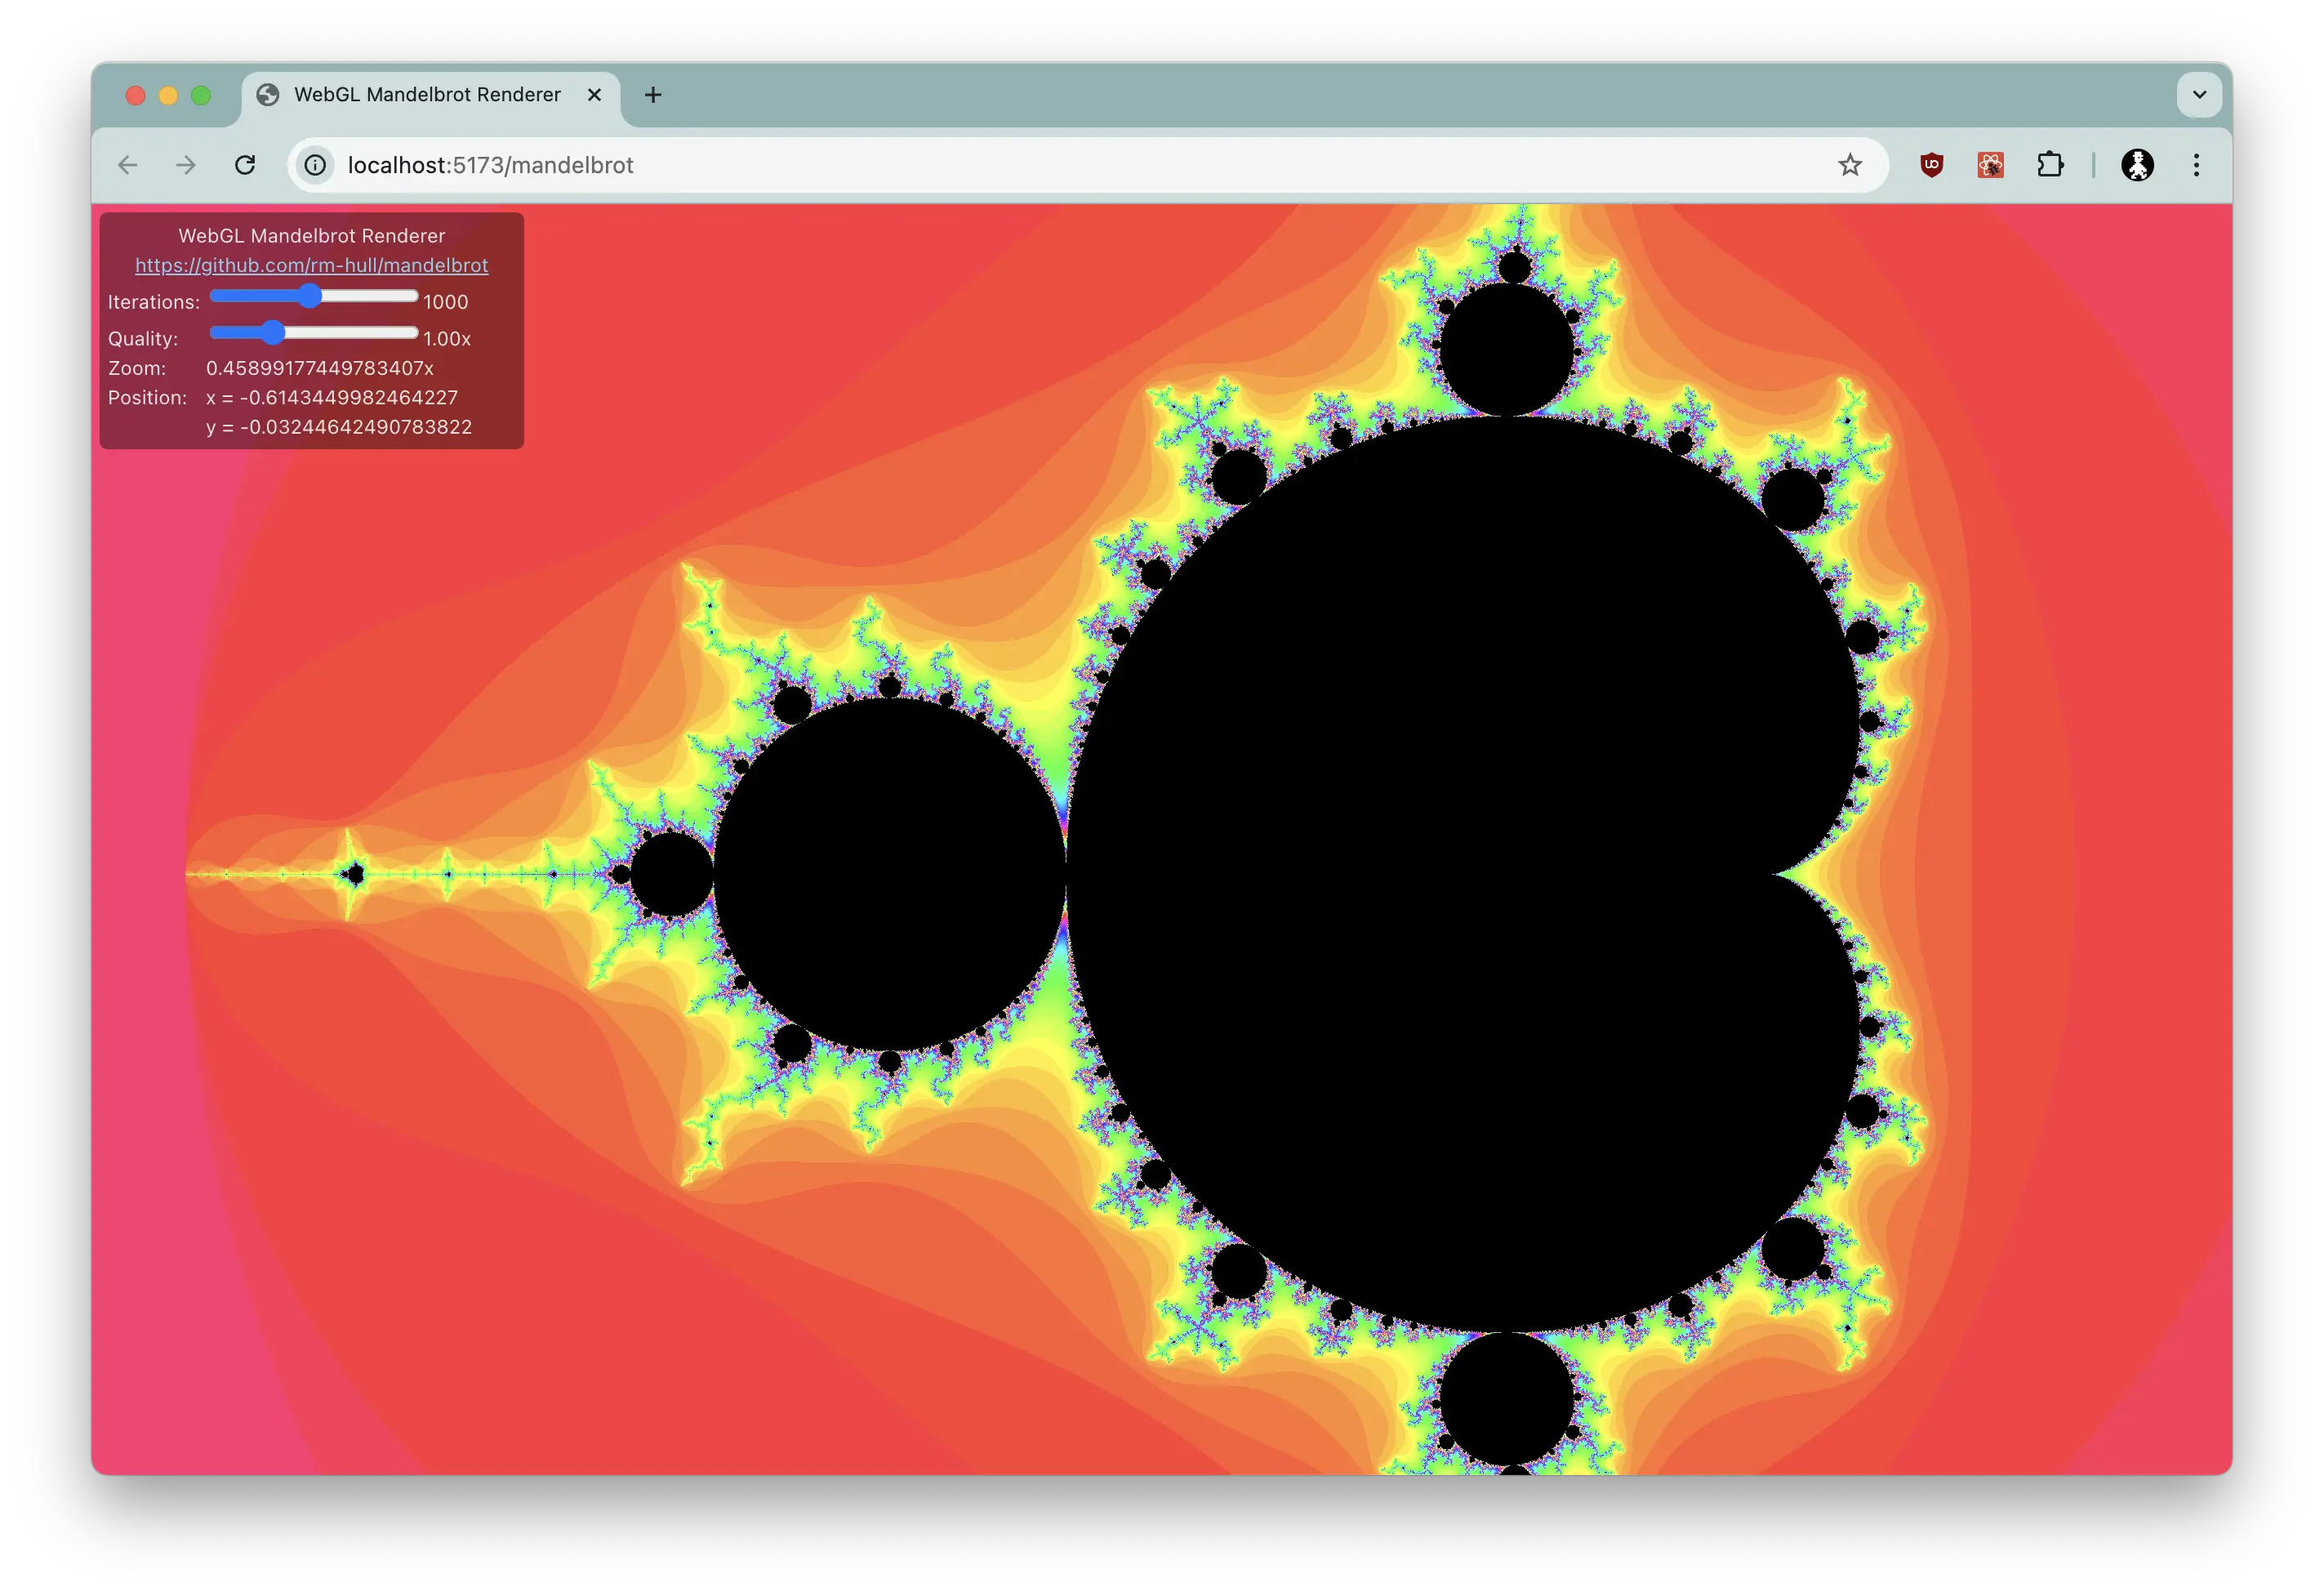2324x1596 pixels.
Task: Click the green macOS fullscreen button
Action: pyautogui.click(x=201, y=95)
